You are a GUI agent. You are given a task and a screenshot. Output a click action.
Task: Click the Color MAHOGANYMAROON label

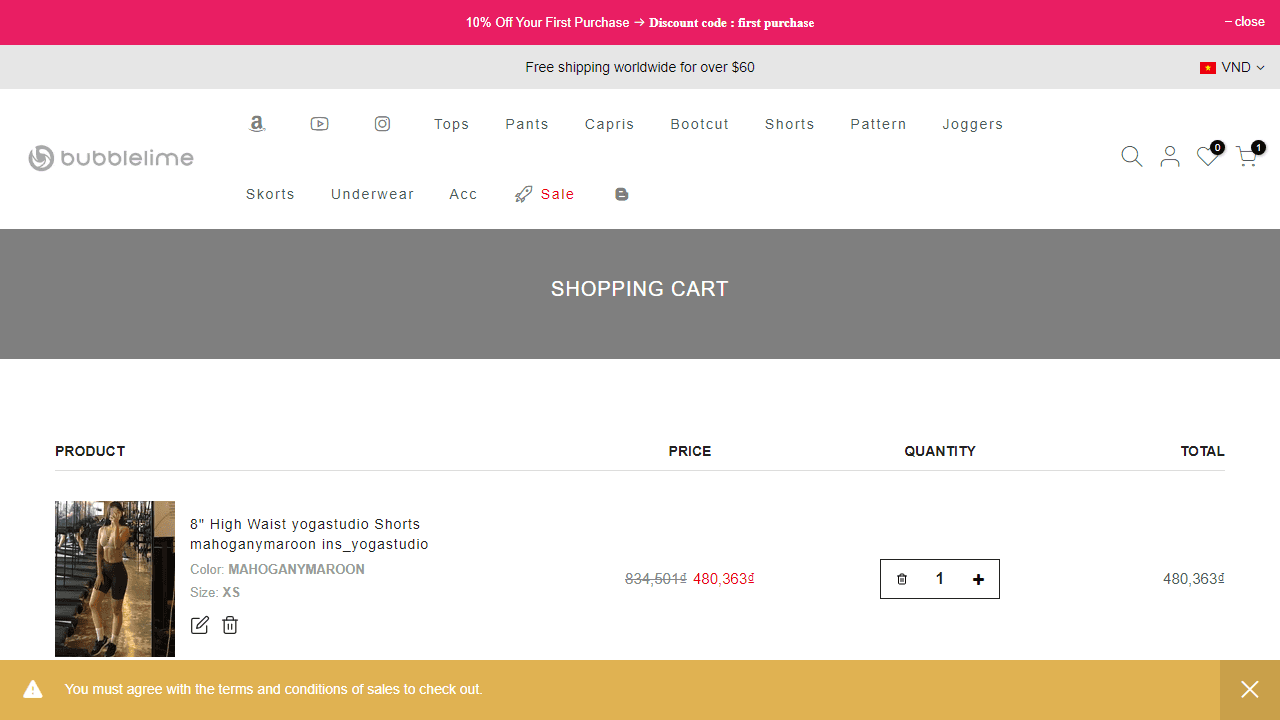[278, 569]
